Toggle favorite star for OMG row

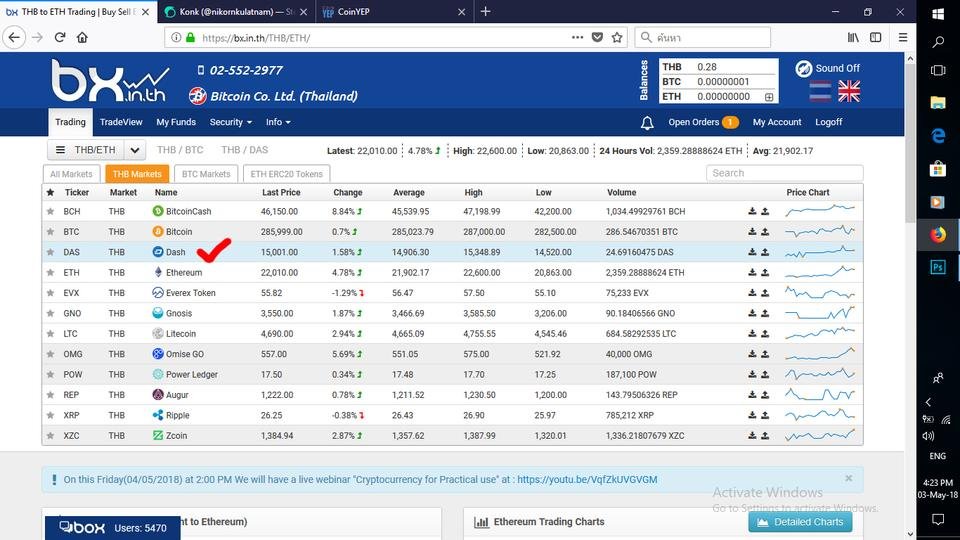(50, 354)
